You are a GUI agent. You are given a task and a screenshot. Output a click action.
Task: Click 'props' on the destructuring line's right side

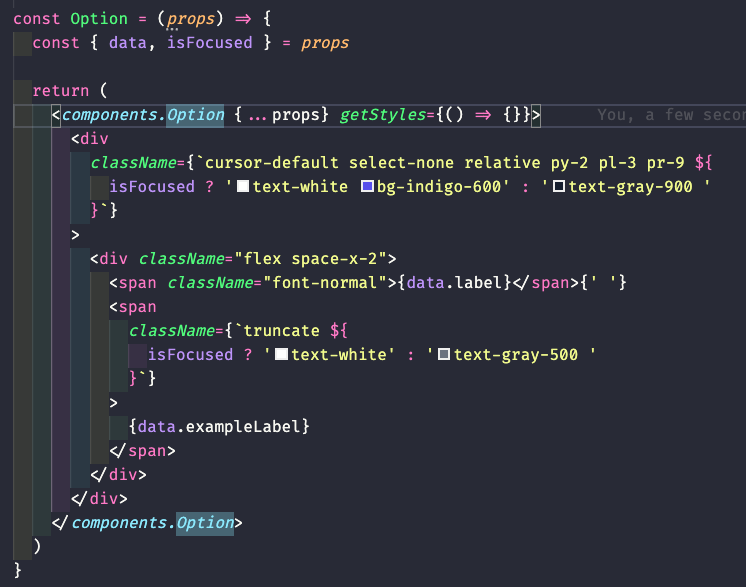coord(325,43)
